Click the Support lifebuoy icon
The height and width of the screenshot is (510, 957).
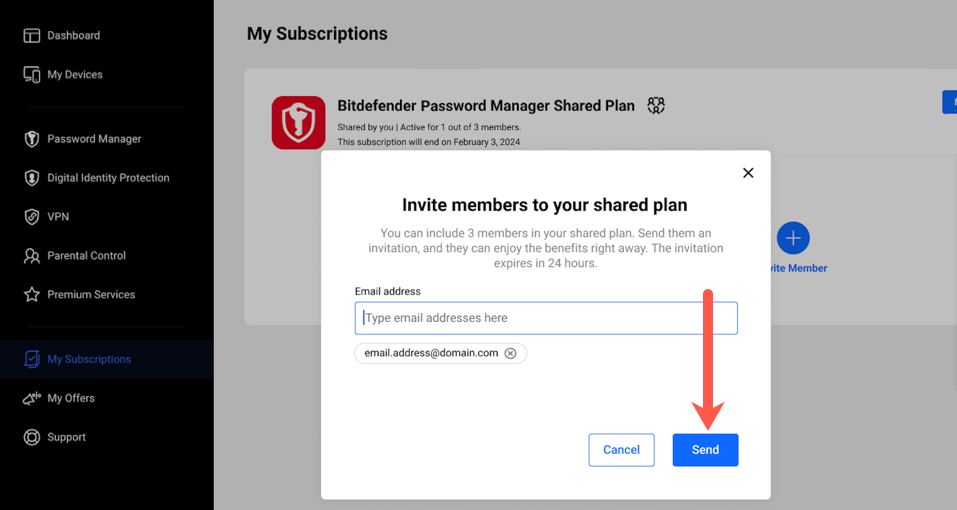(x=32, y=437)
